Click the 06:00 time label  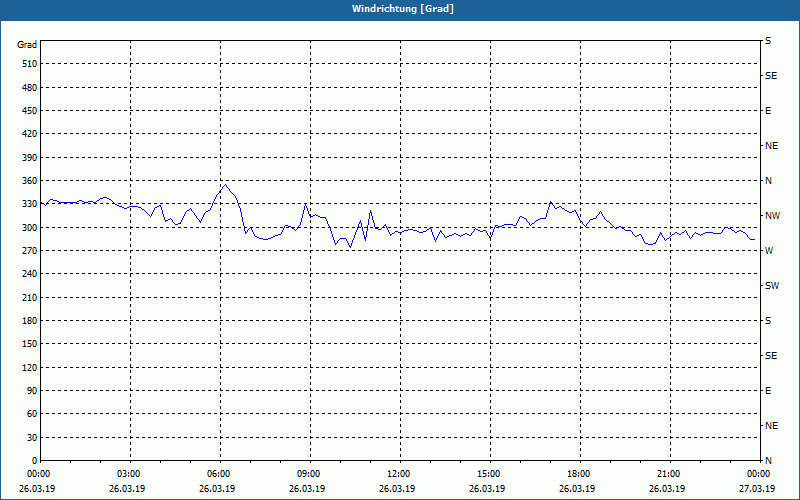click(218, 474)
